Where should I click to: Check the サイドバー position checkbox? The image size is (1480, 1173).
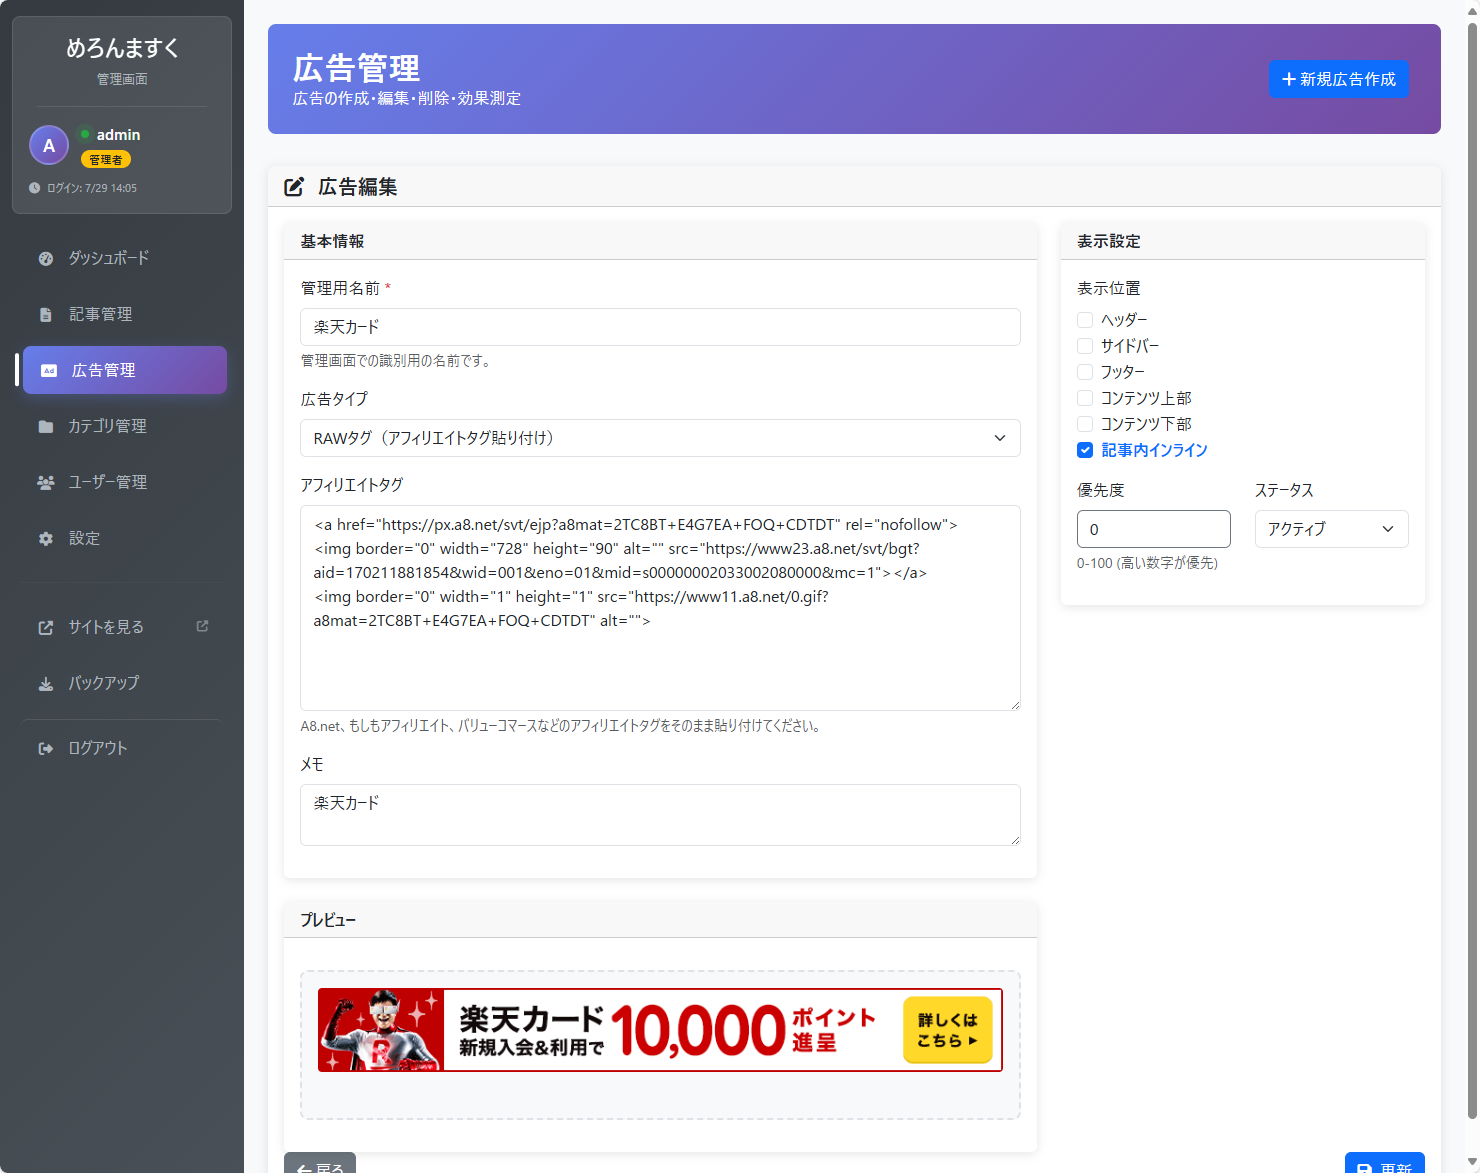(x=1085, y=346)
